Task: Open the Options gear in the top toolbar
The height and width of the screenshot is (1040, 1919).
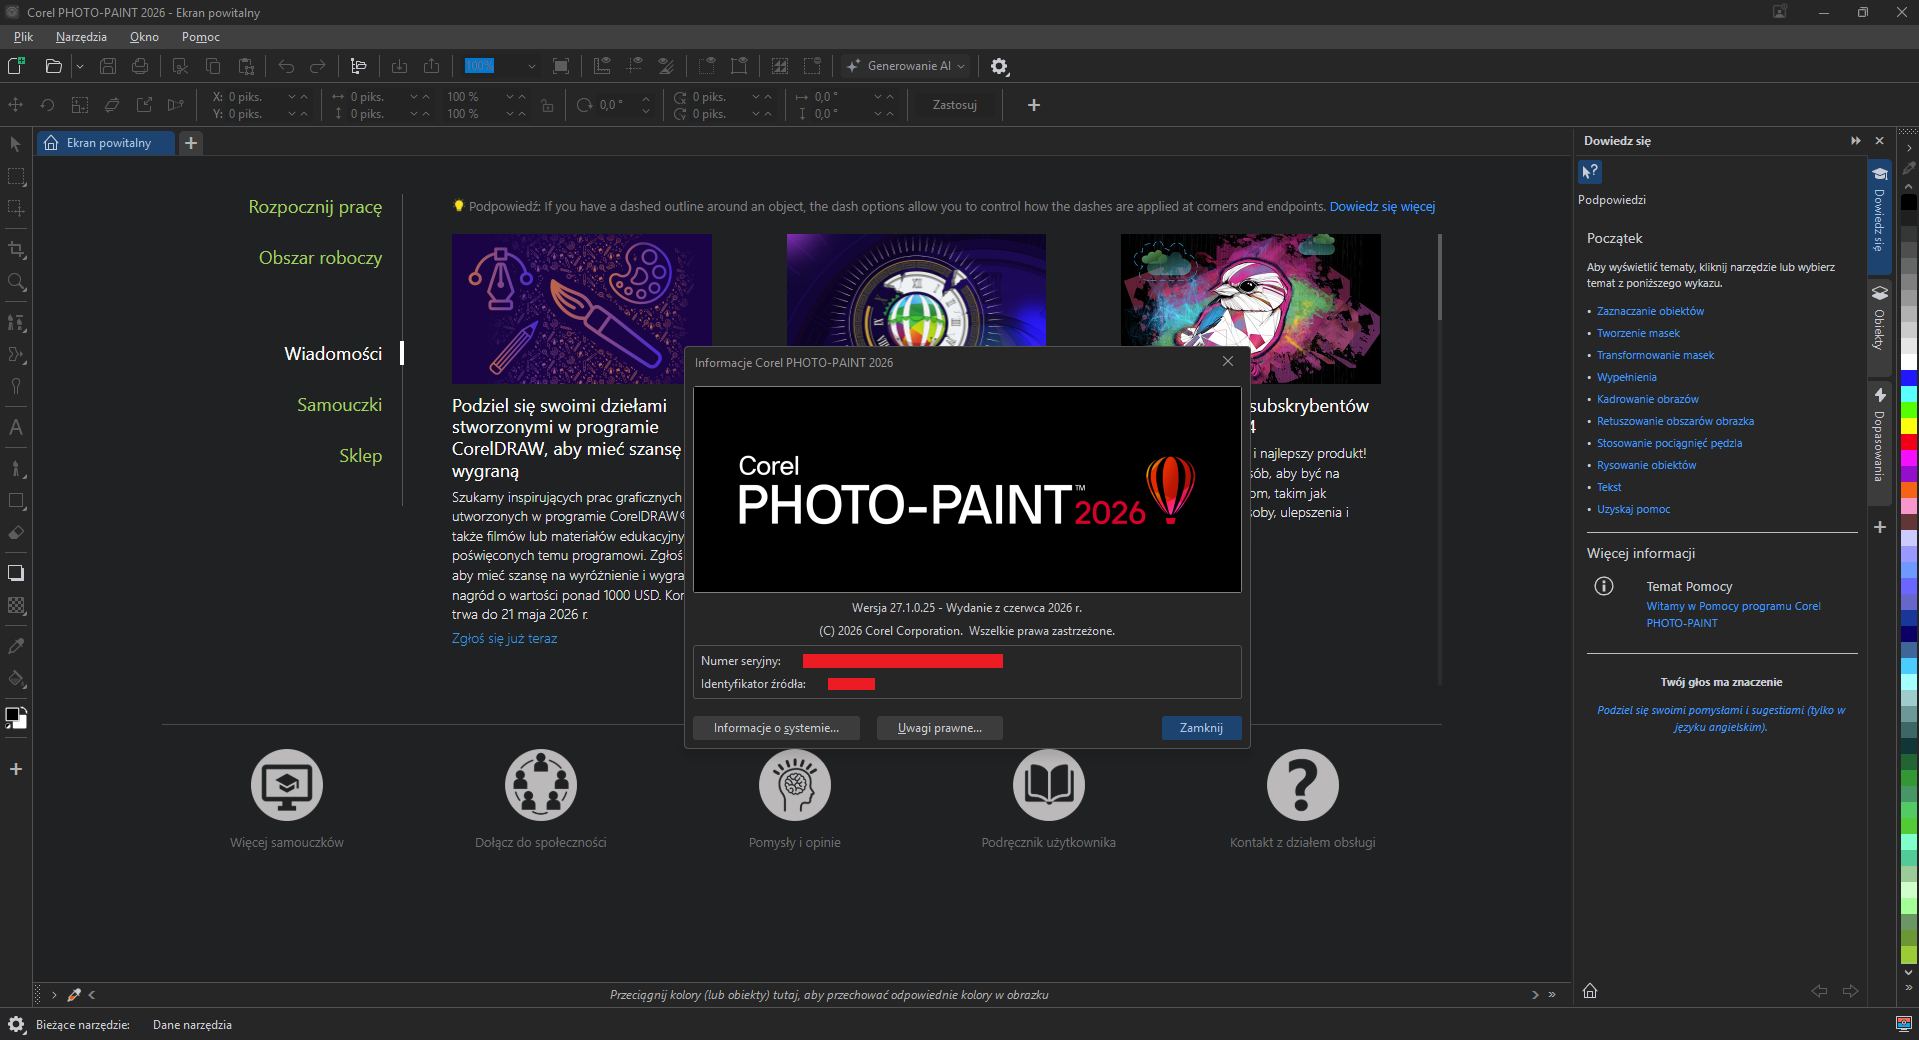Action: [999, 66]
